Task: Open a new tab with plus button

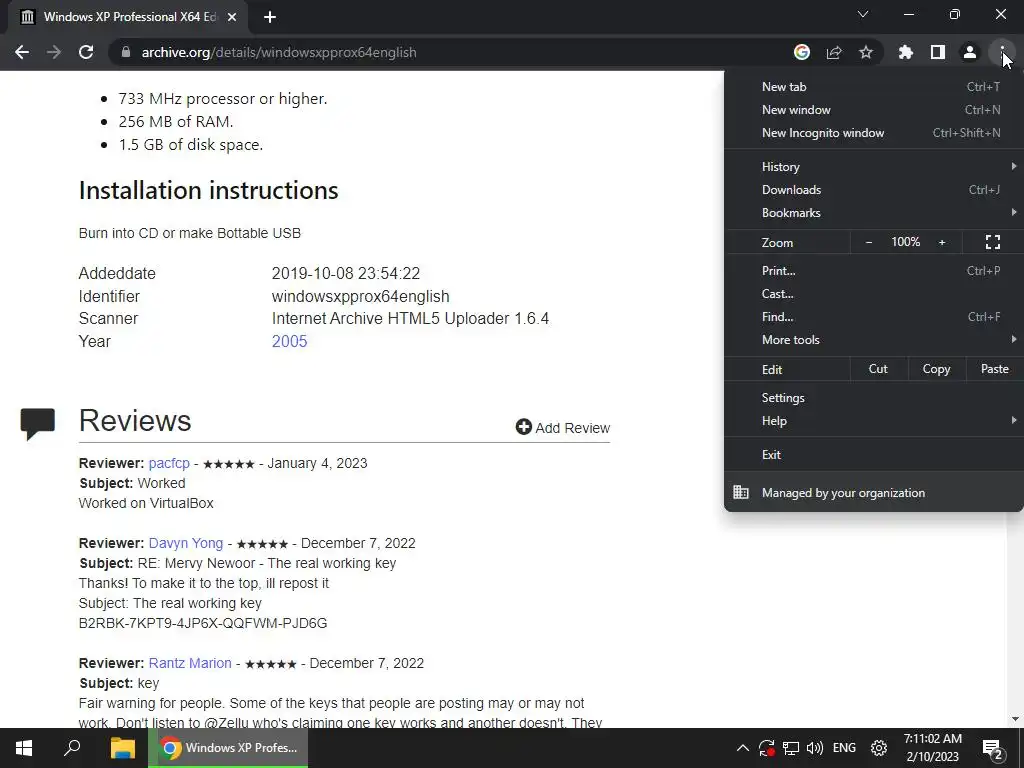Action: point(270,17)
